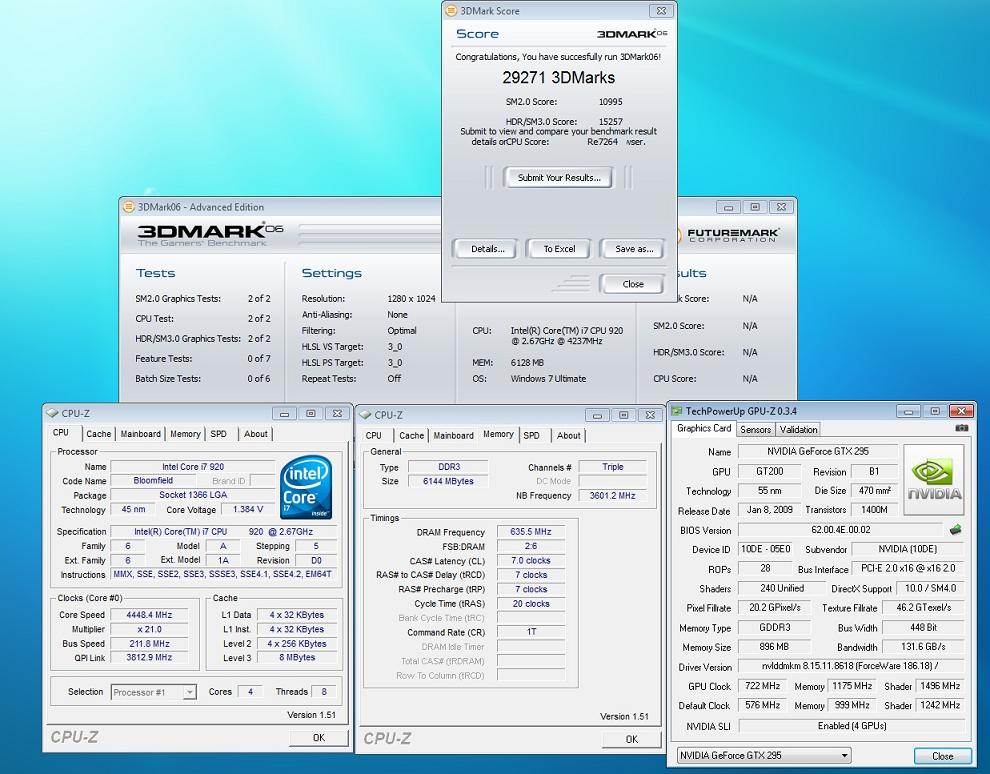The width and height of the screenshot is (990, 774).
Task: Click Submit Your Results button
Action: 559,177
